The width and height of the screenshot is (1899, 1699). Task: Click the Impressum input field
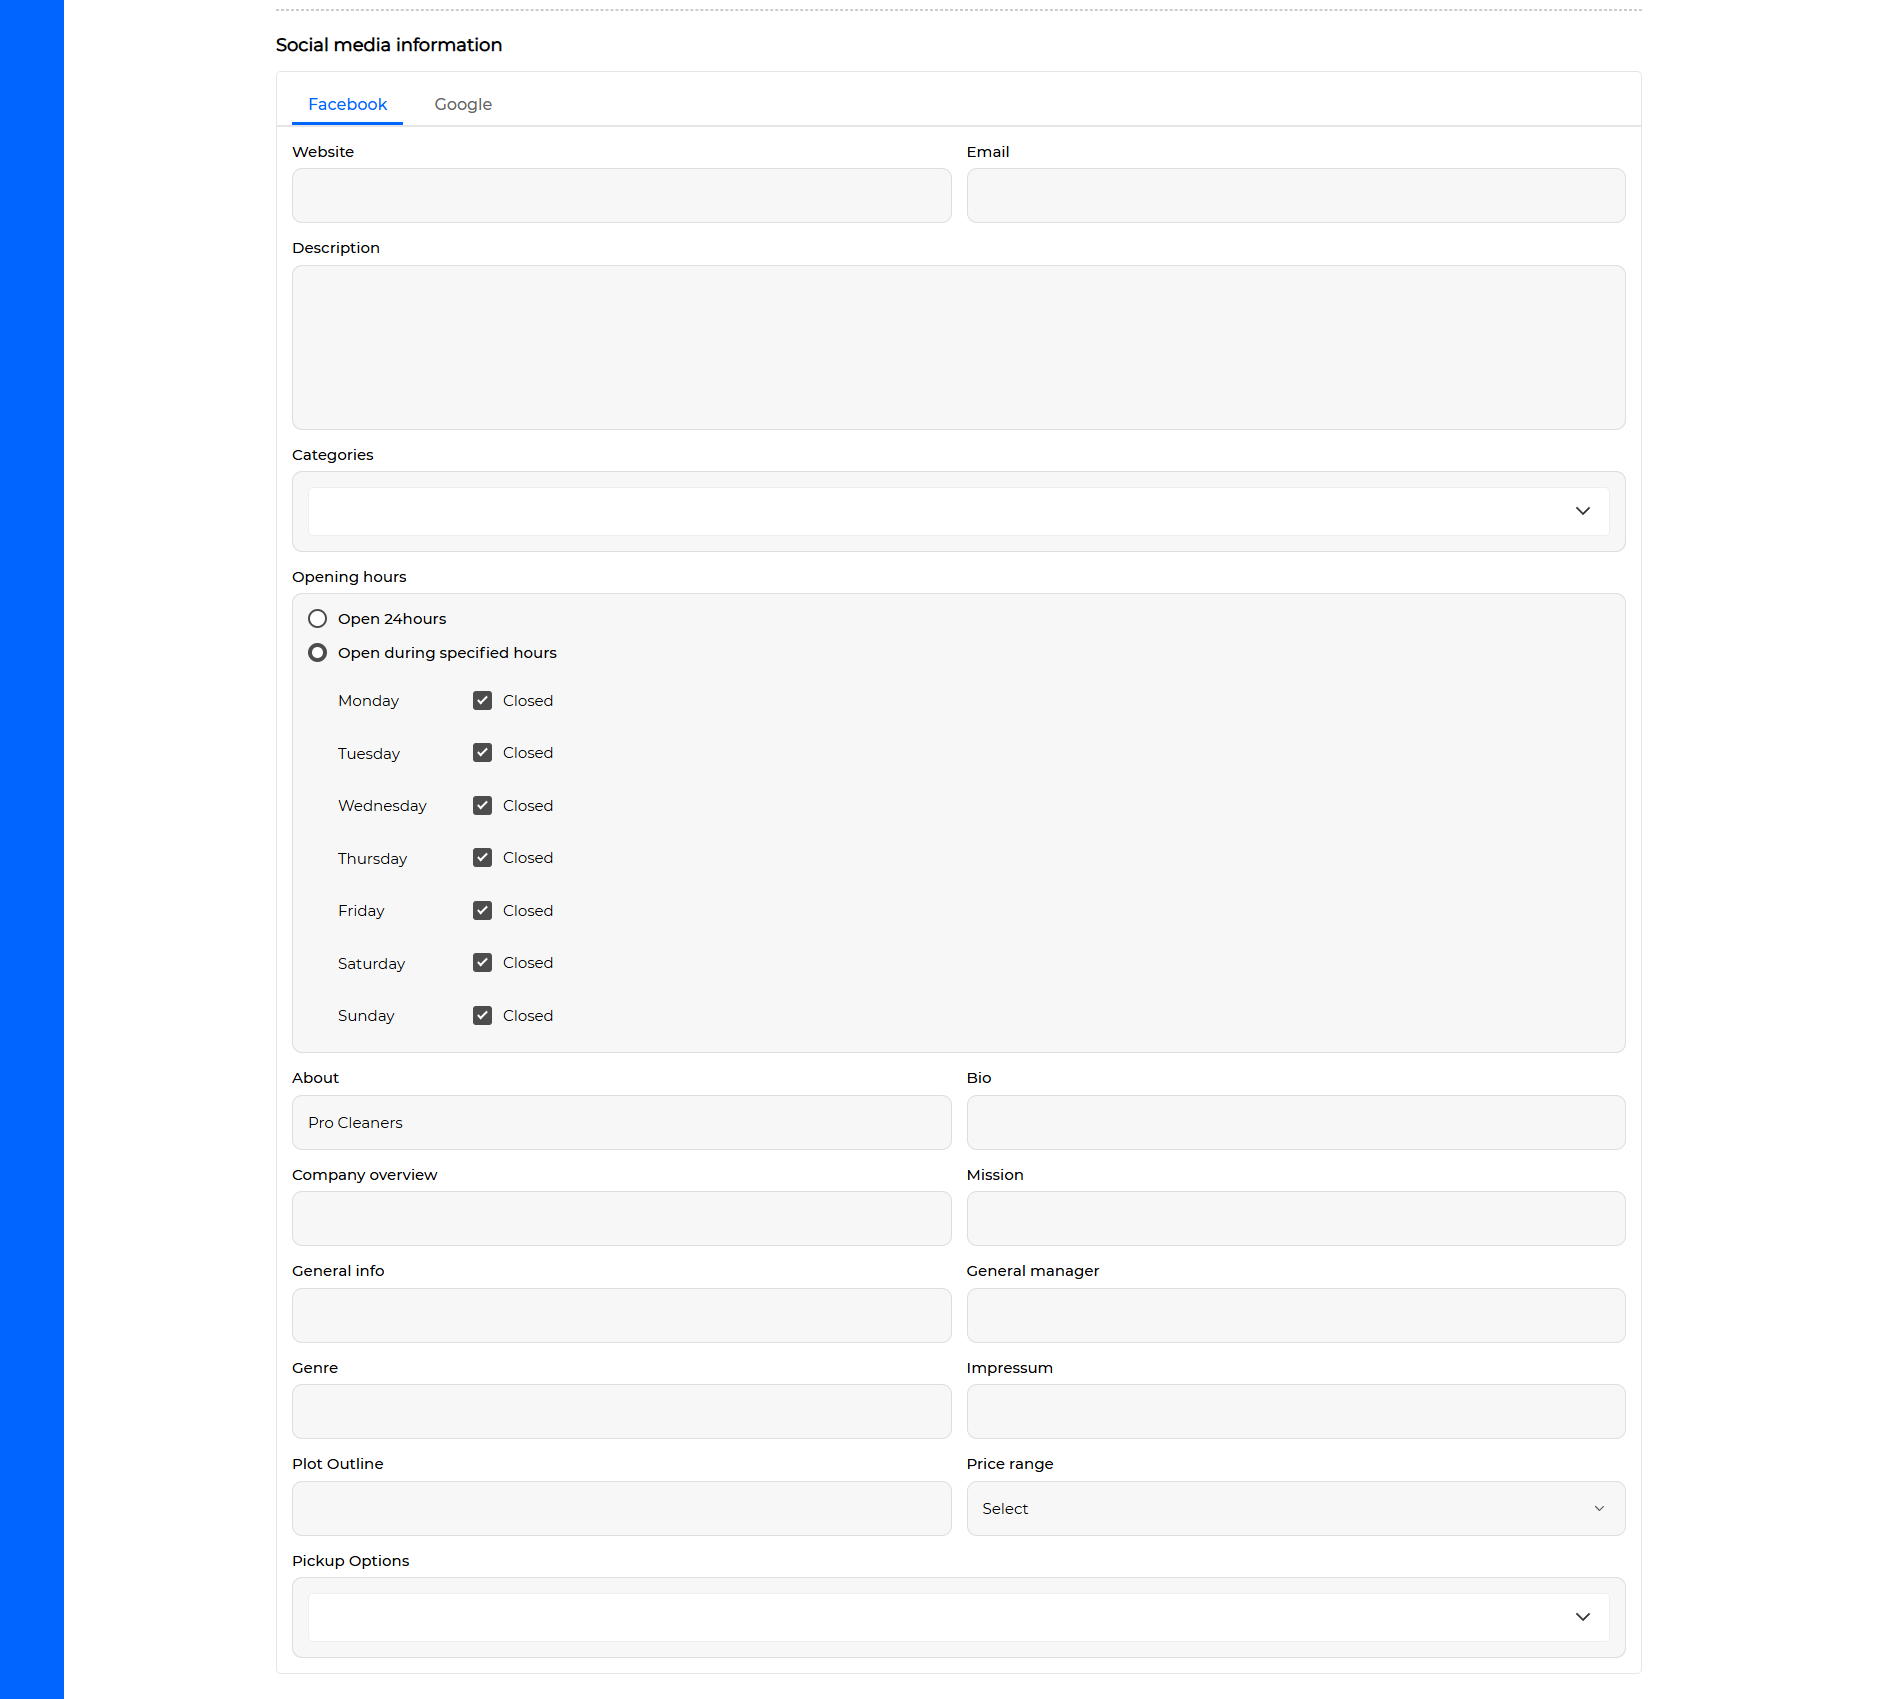point(1296,1411)
